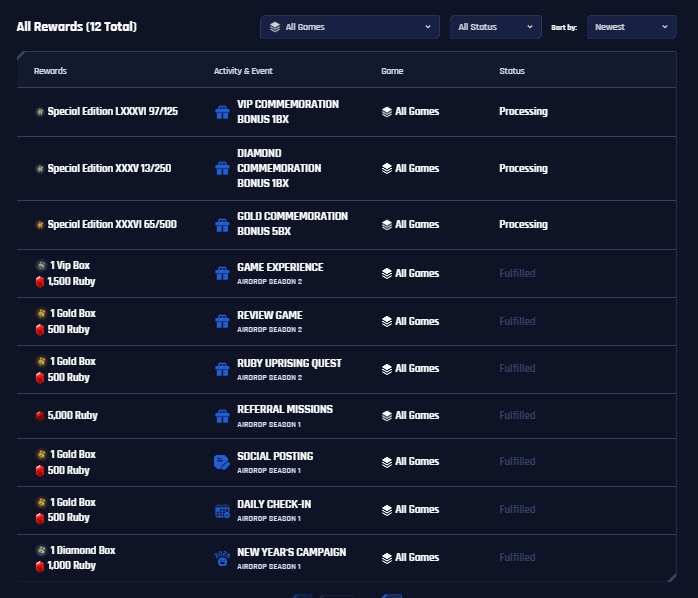
Task: Click the 5,000 Ruby reward text
Action: tap(73, 415)
